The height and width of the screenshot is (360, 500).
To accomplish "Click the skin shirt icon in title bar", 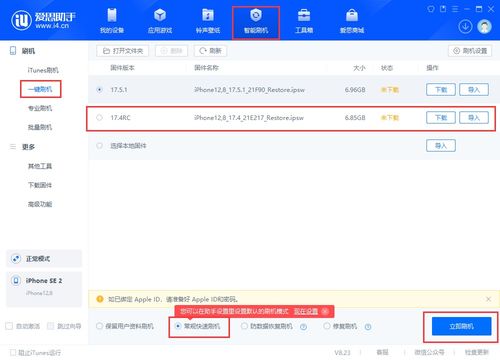I will [x=431, y=9].
